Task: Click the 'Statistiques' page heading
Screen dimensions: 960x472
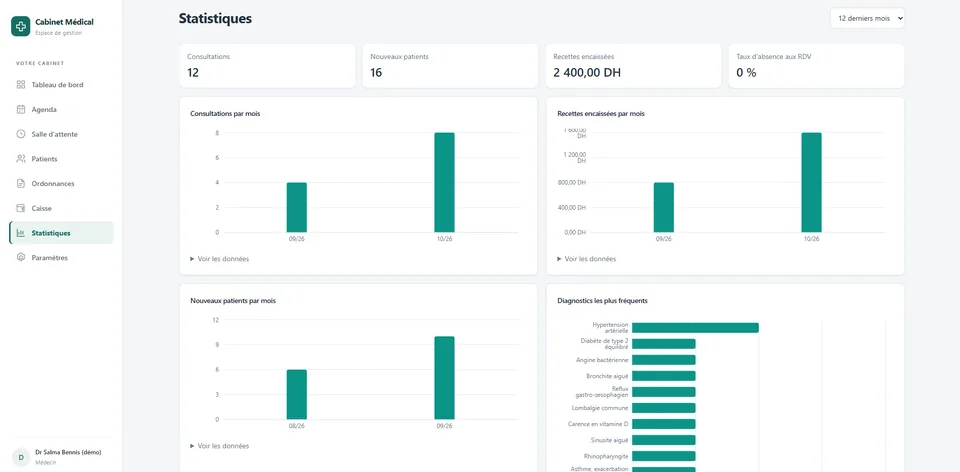Action: pos(215,18)
